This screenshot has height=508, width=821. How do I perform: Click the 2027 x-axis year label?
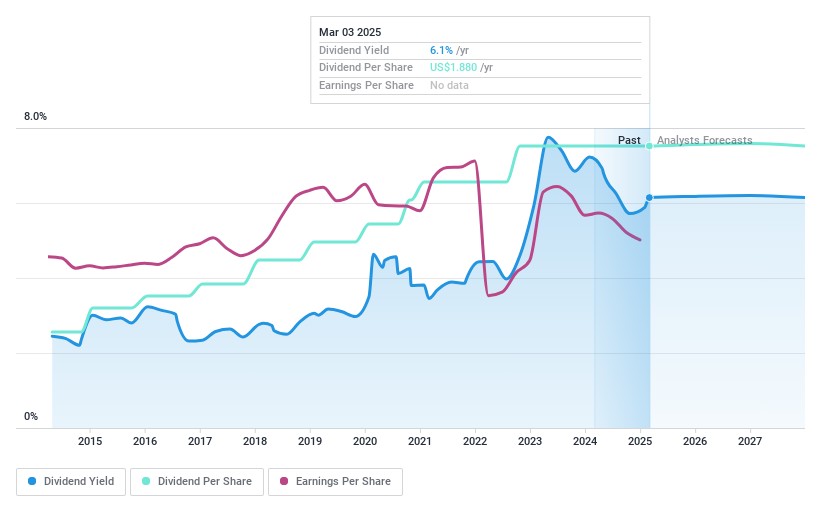tap(750, 441)
